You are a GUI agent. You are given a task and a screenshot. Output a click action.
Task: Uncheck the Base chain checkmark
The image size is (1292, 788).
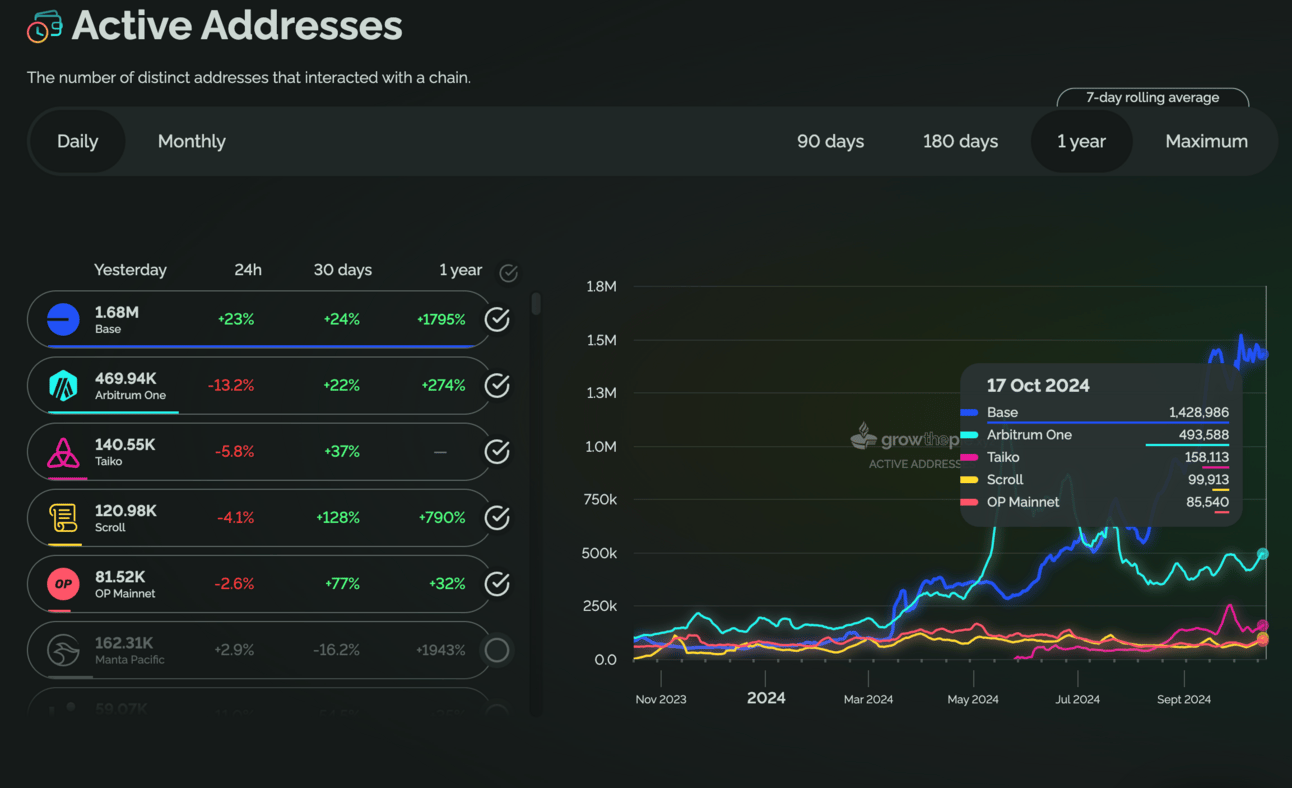click(x=497, y=320)
